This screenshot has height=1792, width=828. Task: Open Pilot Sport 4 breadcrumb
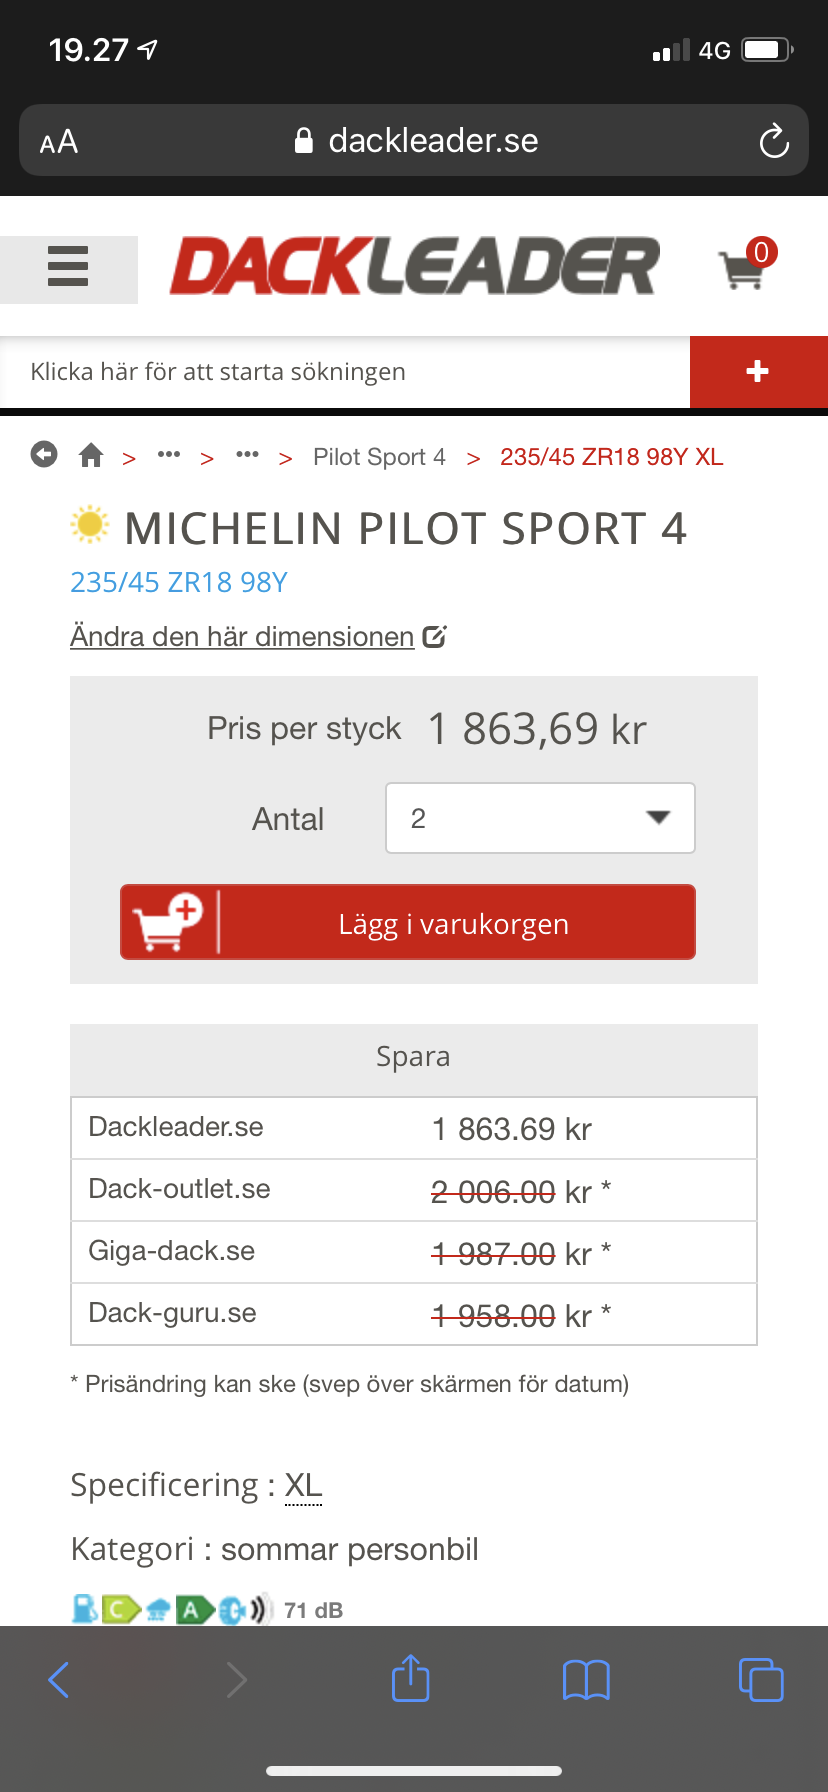point(379,457)
